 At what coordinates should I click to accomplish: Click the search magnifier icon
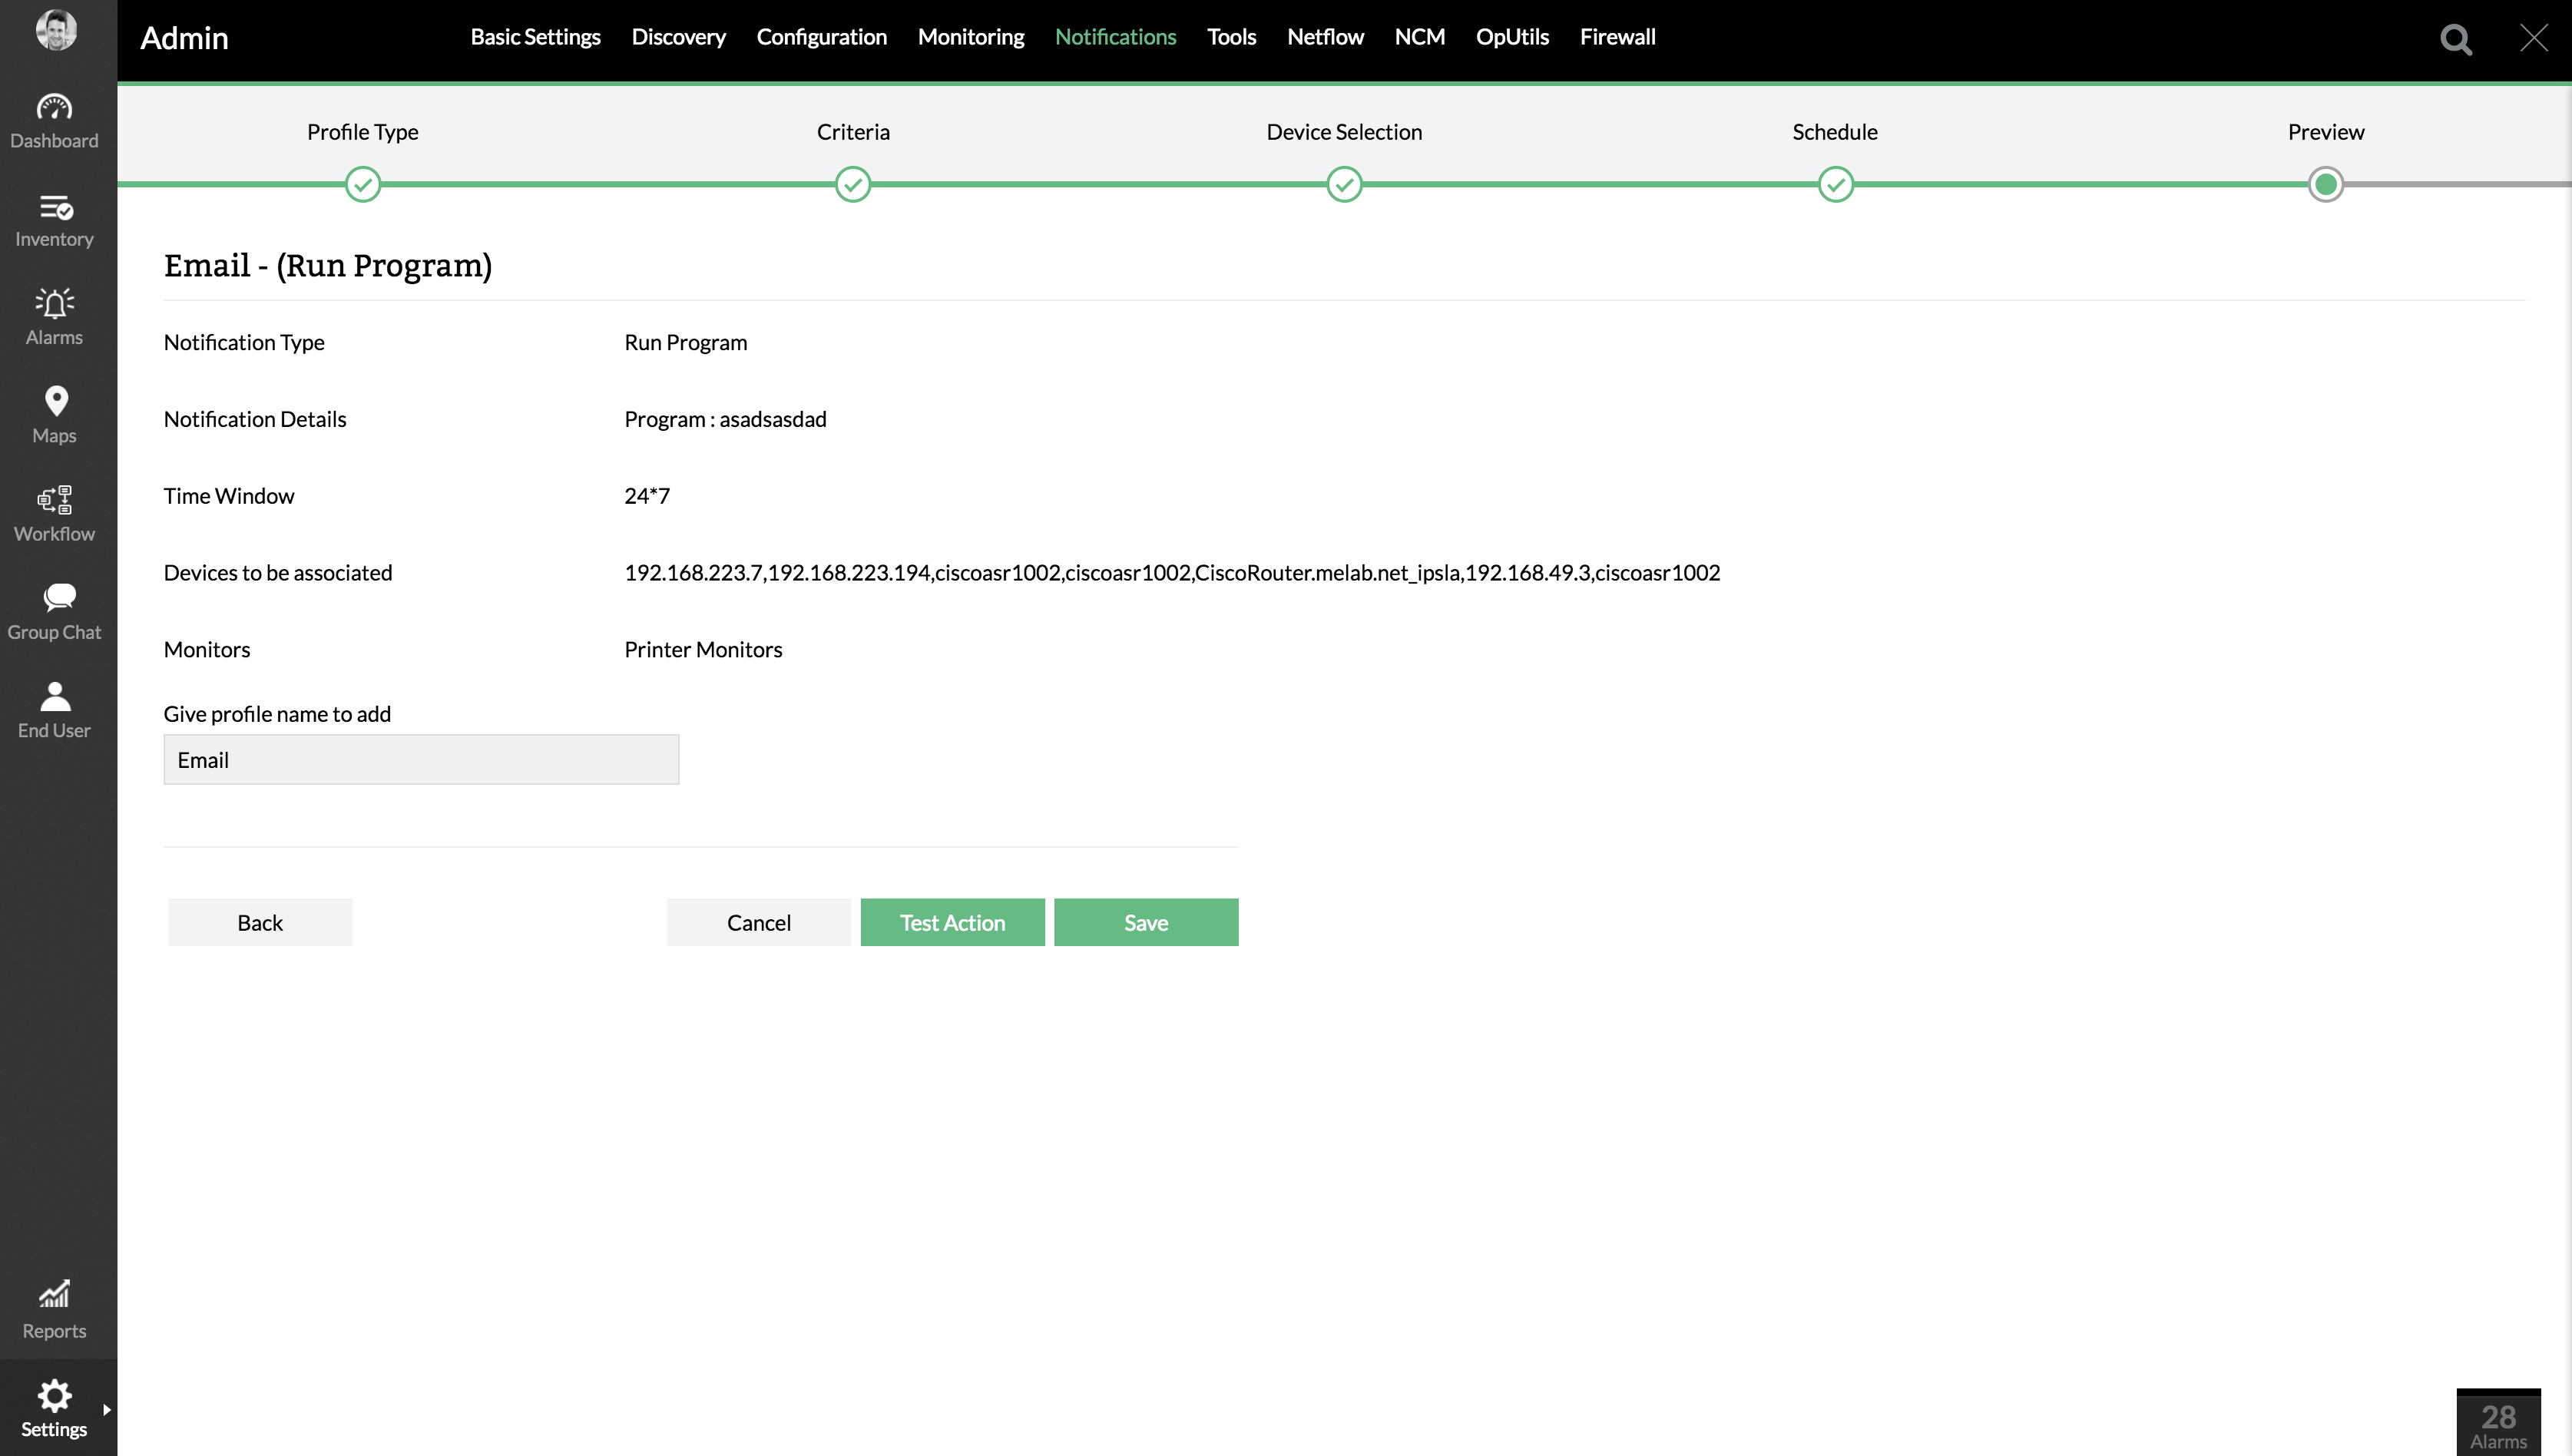pos(2456,39)
